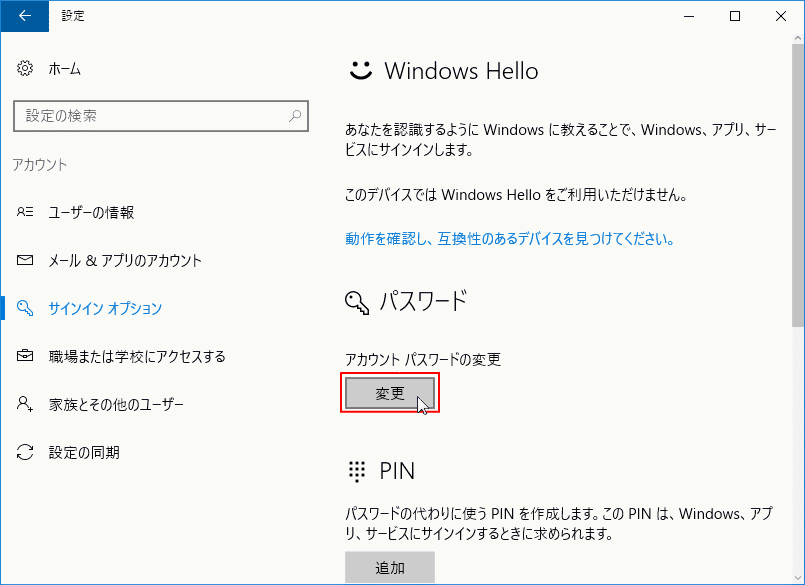Click the パスワード heading text
Viewport: 805px width, 585px height.
coord(423,301)
